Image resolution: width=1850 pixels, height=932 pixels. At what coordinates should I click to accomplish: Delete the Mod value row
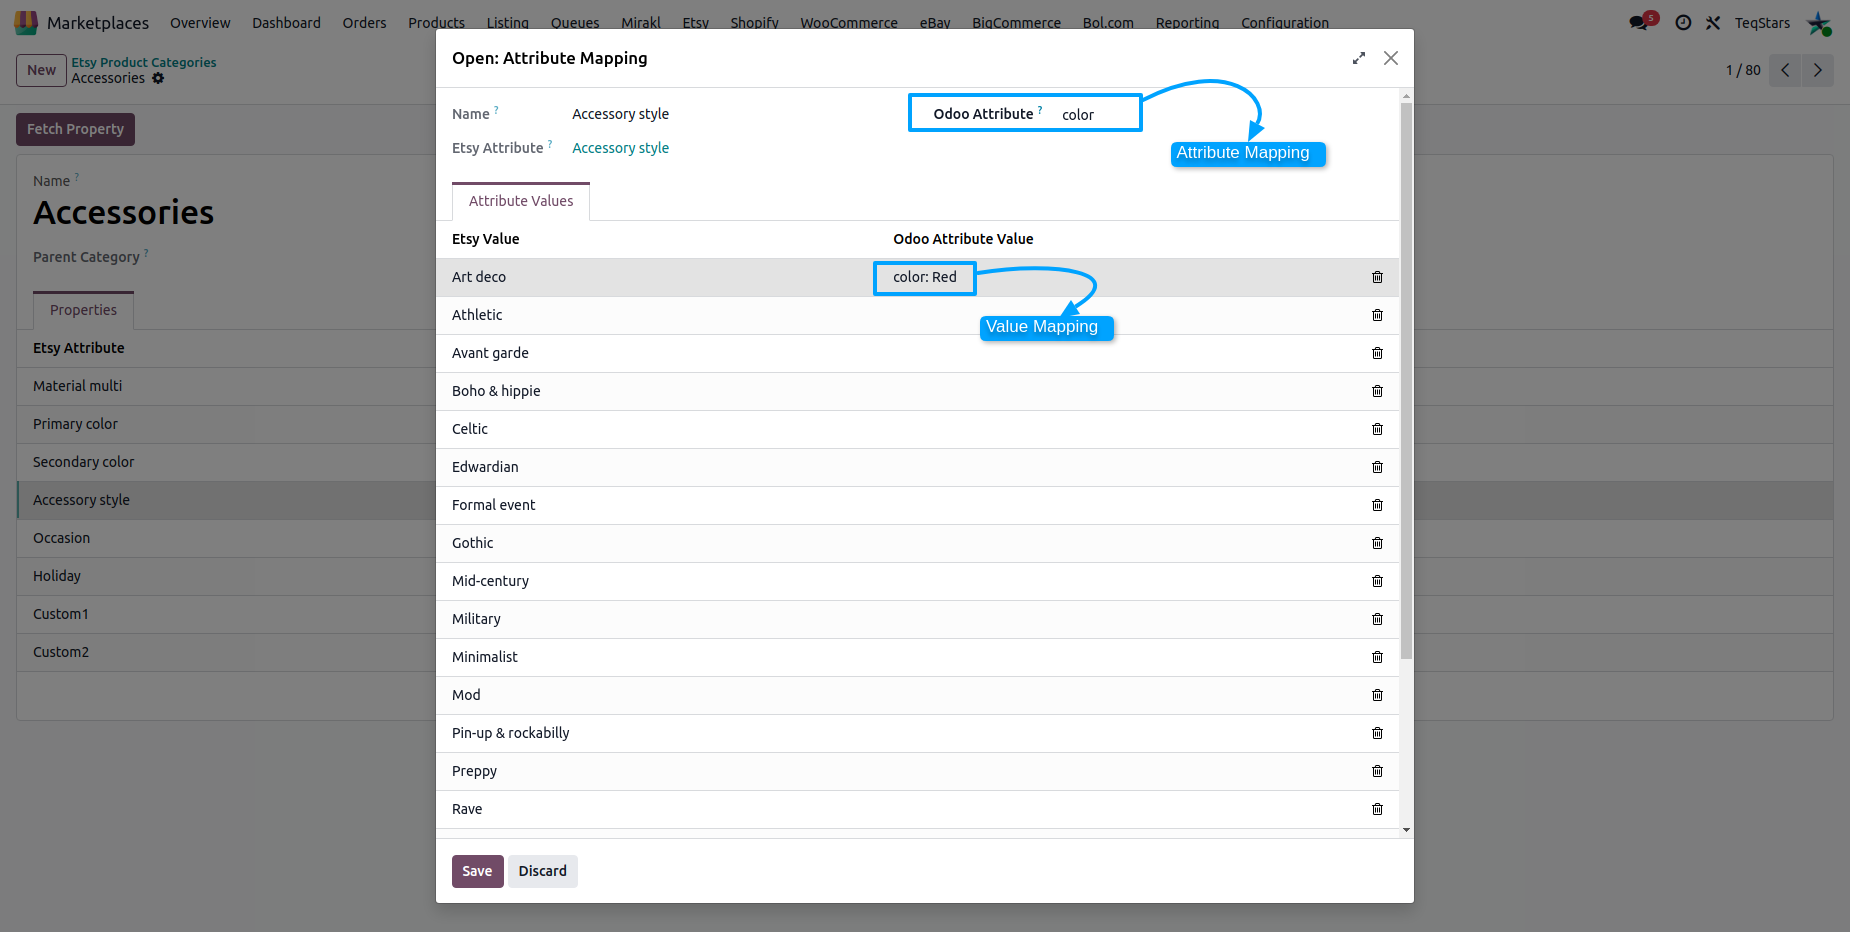coord(1377,695)
